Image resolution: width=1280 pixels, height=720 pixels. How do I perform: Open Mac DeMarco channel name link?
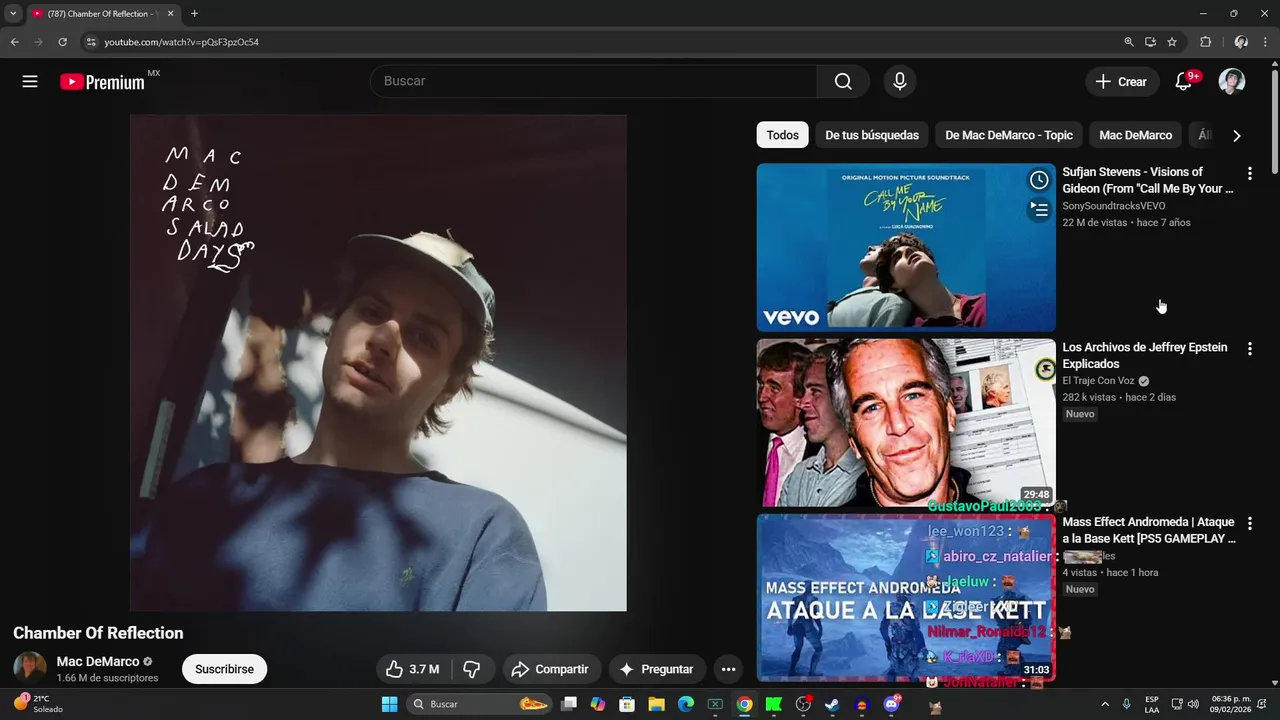pos(98,661)
